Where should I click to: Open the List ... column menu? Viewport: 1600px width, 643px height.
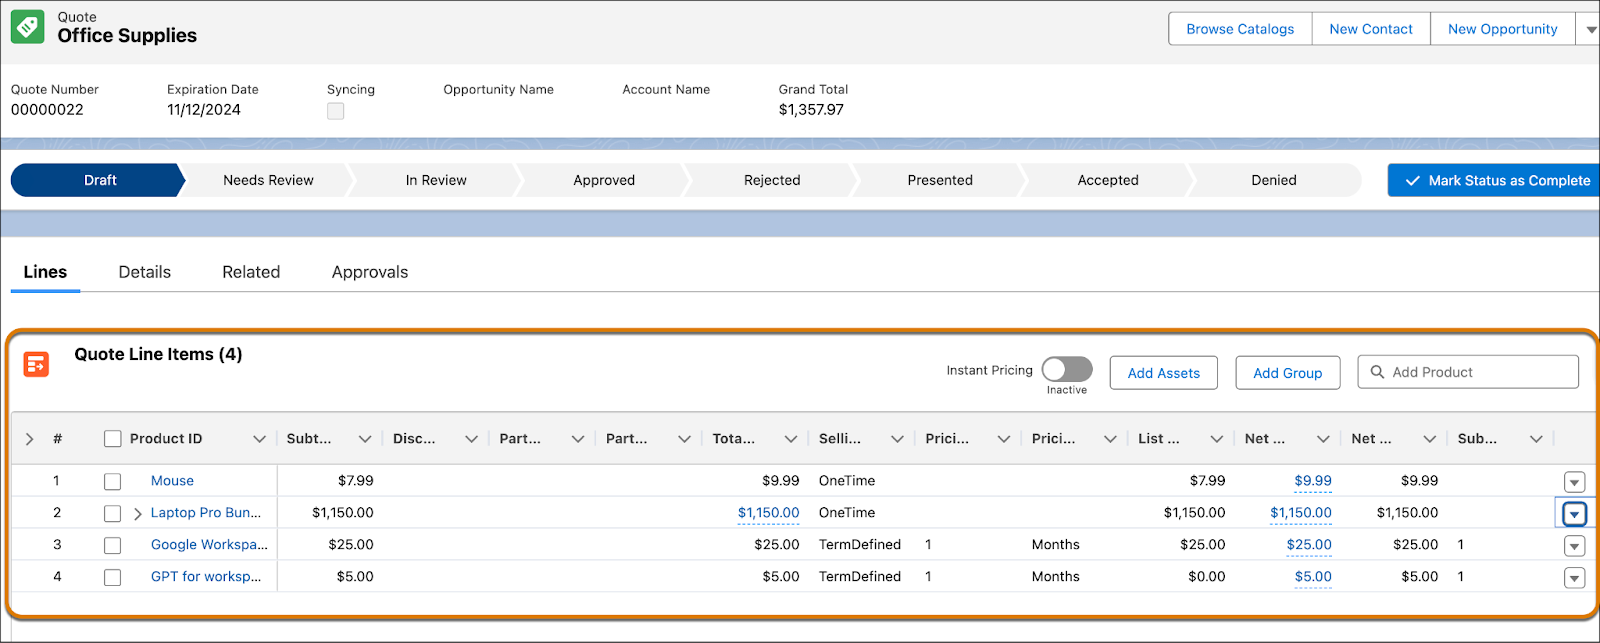point(1216,439)
